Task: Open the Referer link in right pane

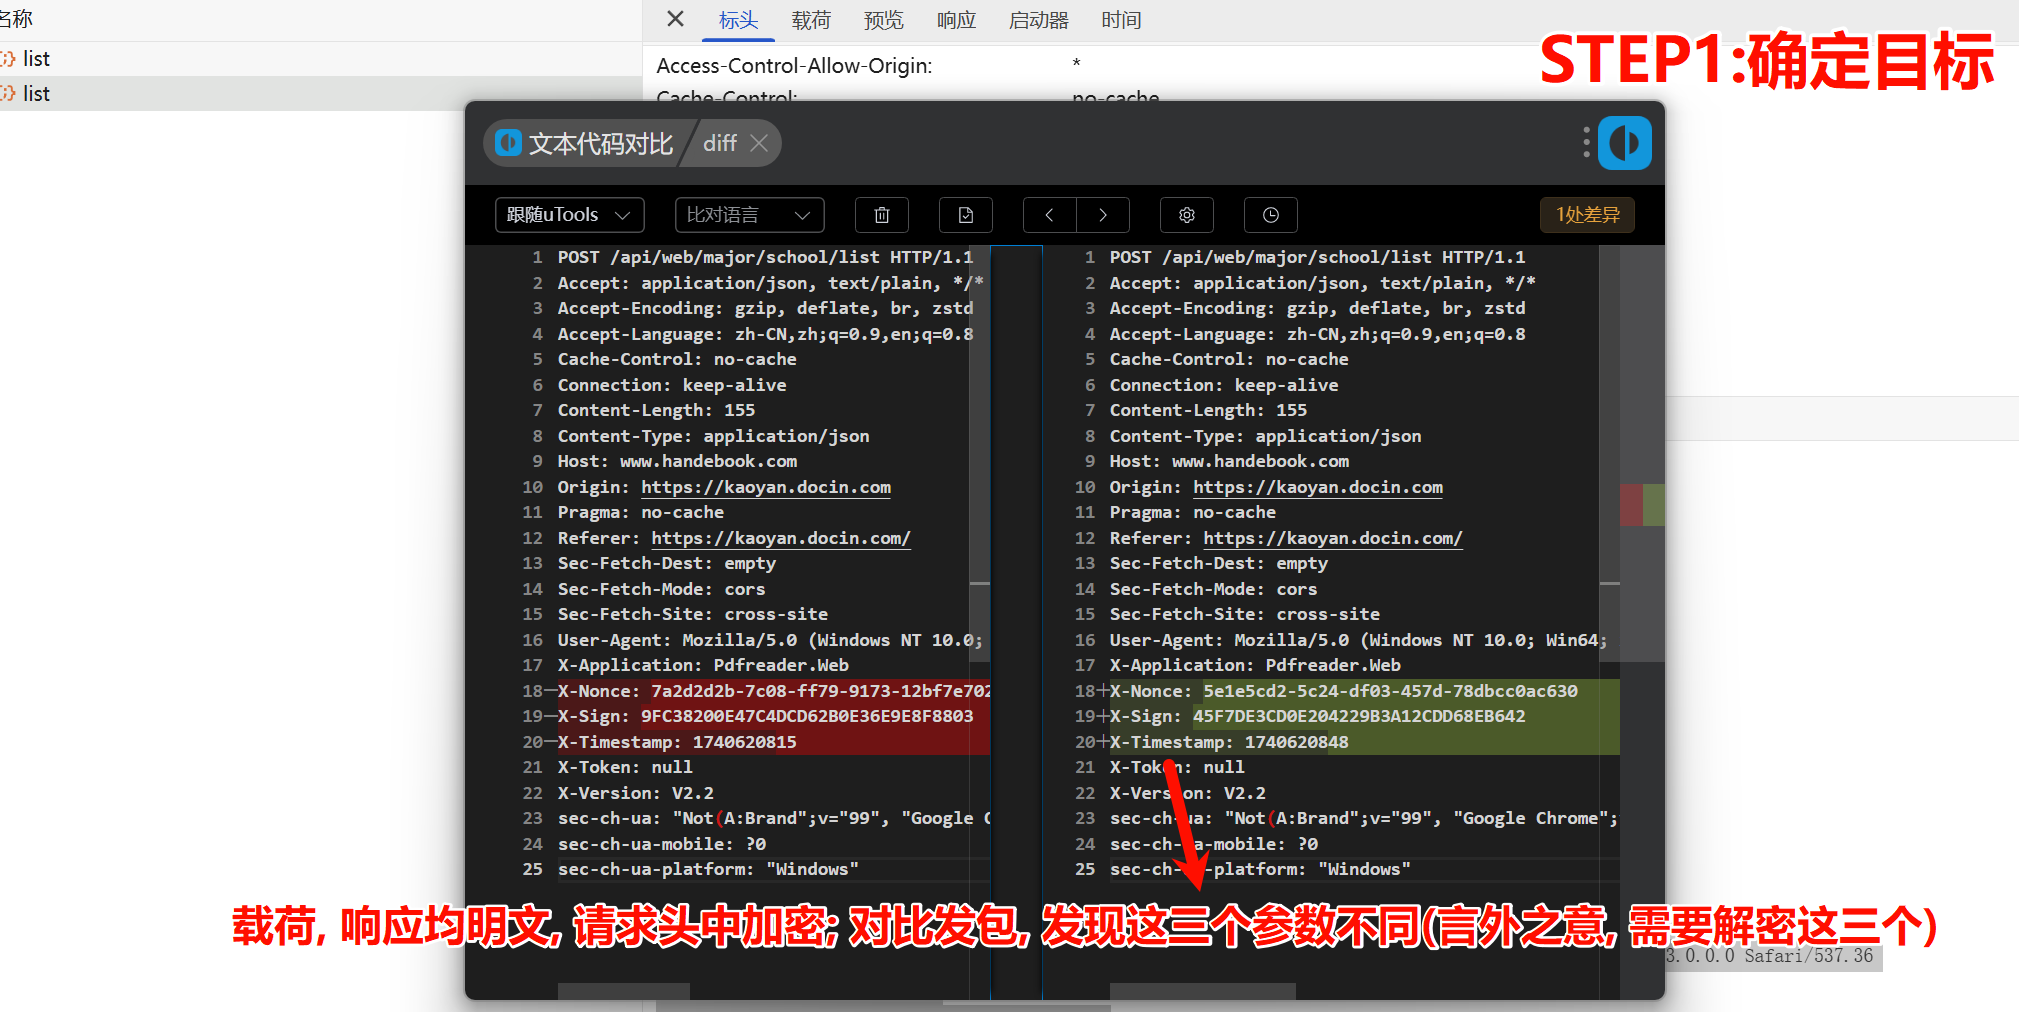Action: click(x=1332, y=538)
